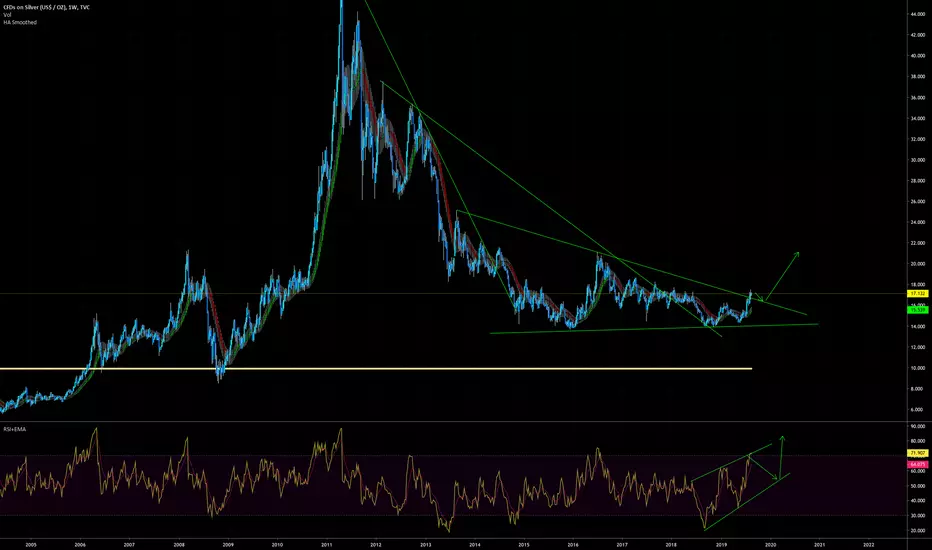Click 12.000 on the price axis
This screenshot has width=932, height=550.
917,347
